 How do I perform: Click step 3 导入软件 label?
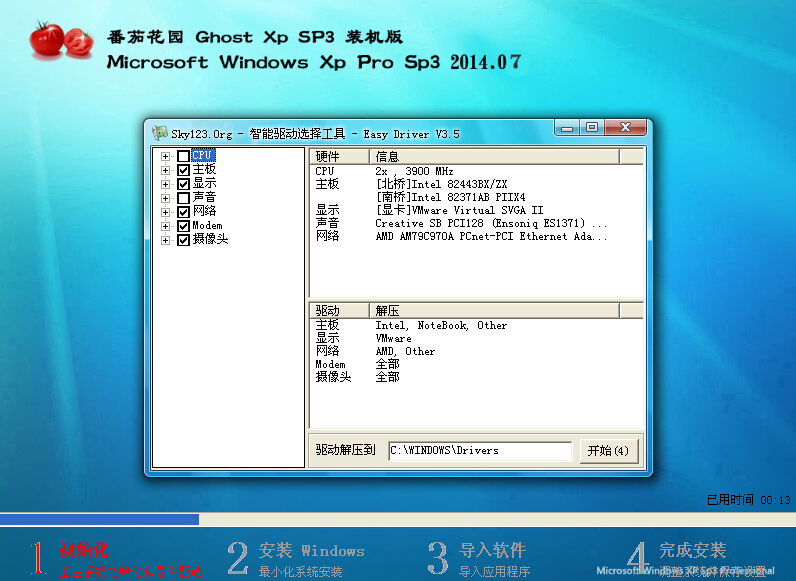492,550
